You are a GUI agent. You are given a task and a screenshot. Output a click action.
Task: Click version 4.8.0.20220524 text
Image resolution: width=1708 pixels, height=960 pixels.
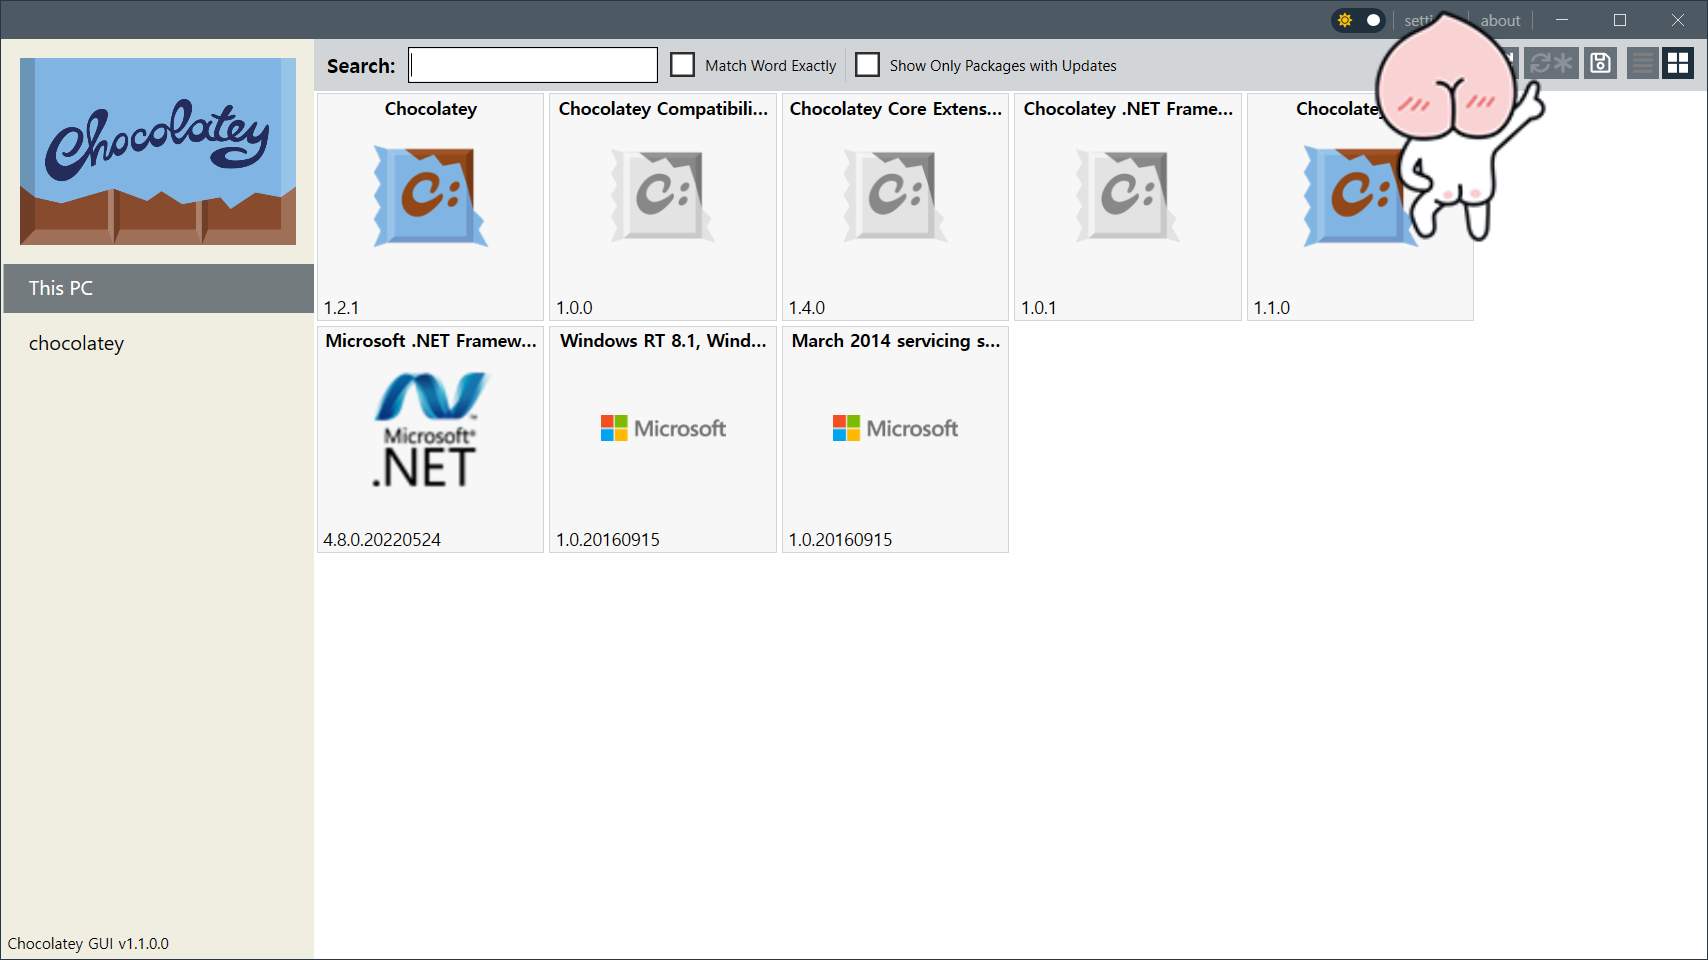tap(382, 540)
